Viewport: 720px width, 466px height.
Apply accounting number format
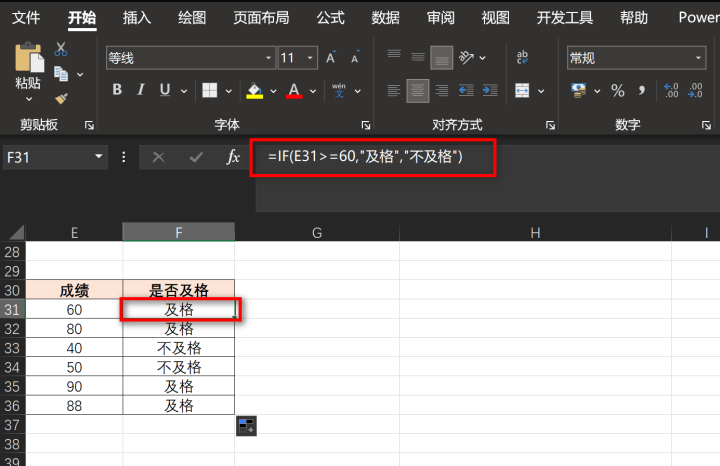579,90
